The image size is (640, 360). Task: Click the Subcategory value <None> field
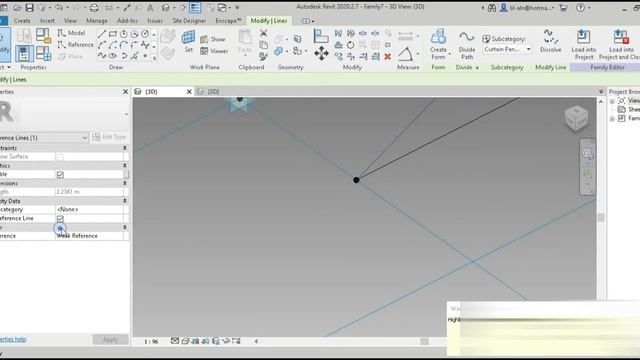click(x=89, y=209)
